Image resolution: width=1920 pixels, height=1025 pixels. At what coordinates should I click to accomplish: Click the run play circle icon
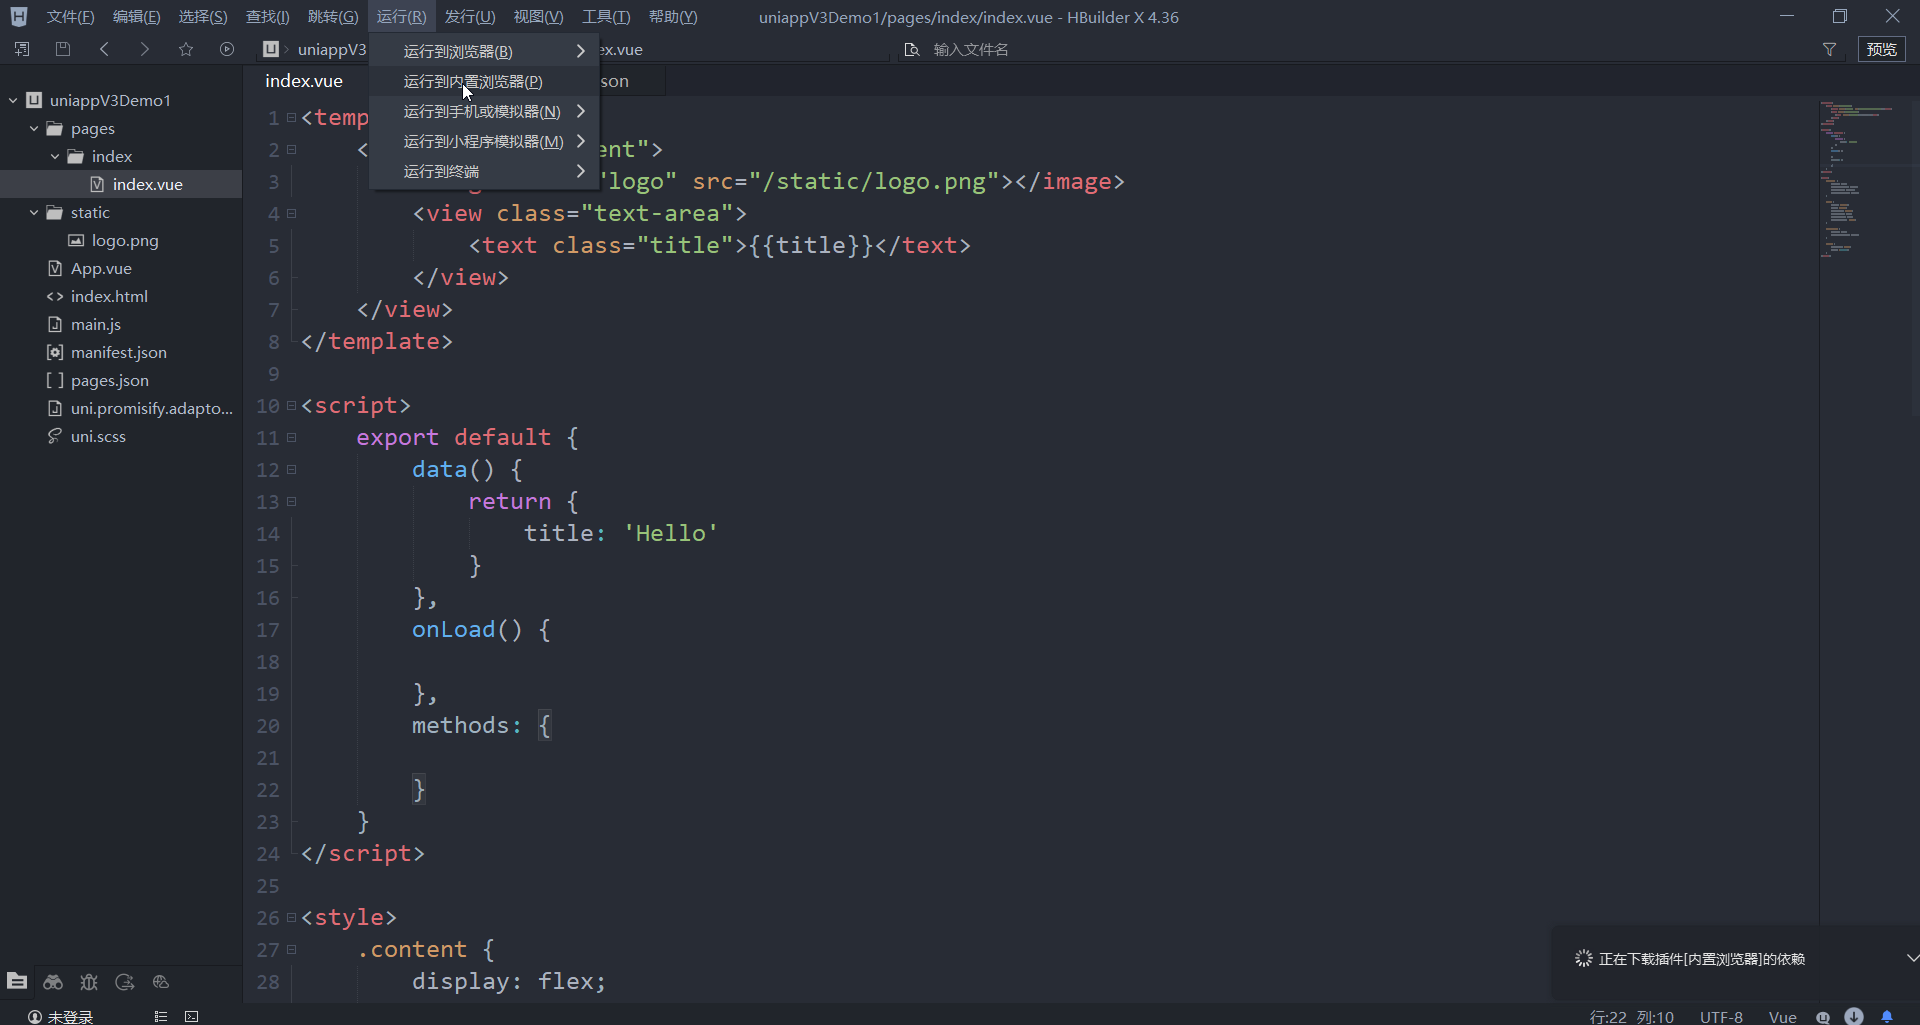(x=227, y=49)
